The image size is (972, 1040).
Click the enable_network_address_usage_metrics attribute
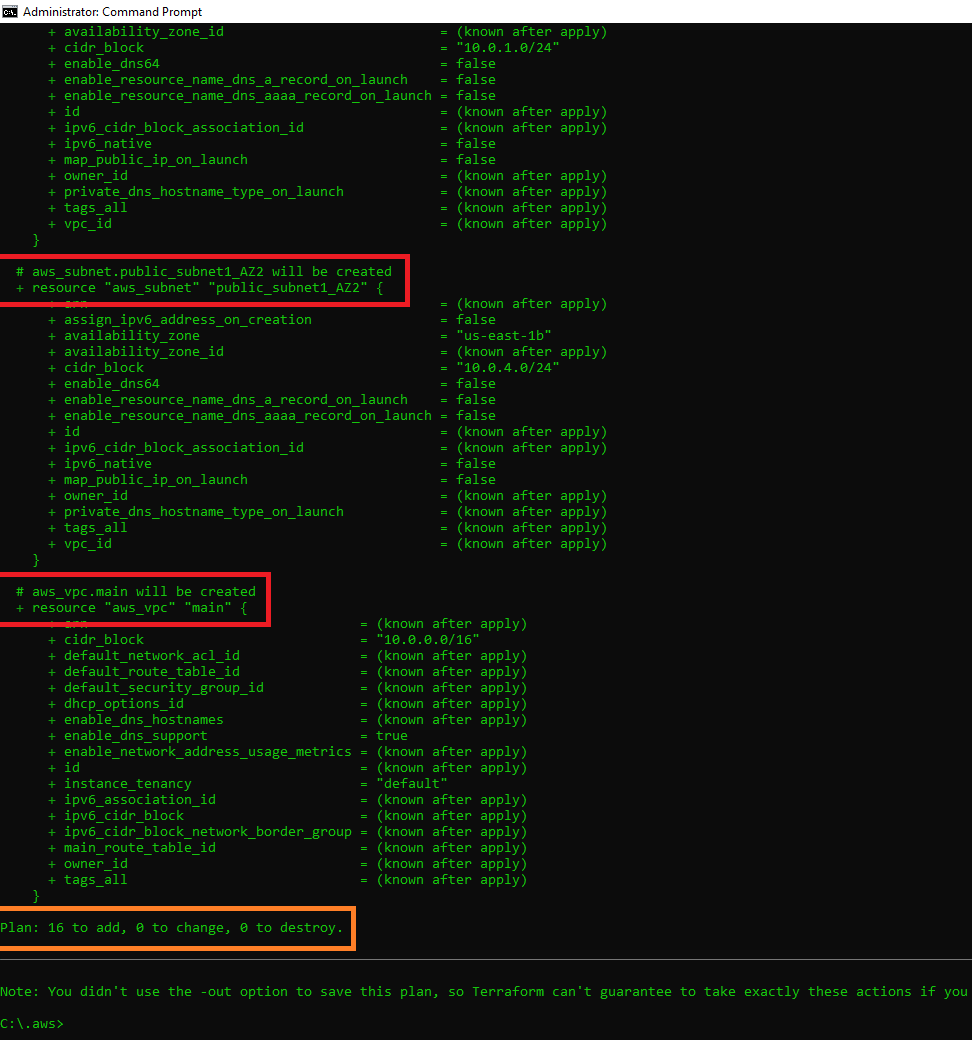[x=208, y=751]
